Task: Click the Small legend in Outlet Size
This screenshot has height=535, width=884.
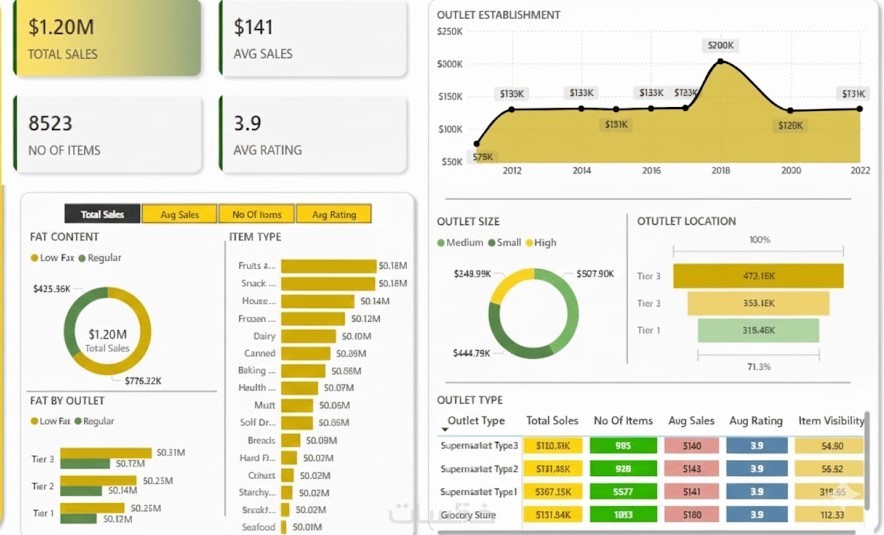Action: [x=505, y=242]
